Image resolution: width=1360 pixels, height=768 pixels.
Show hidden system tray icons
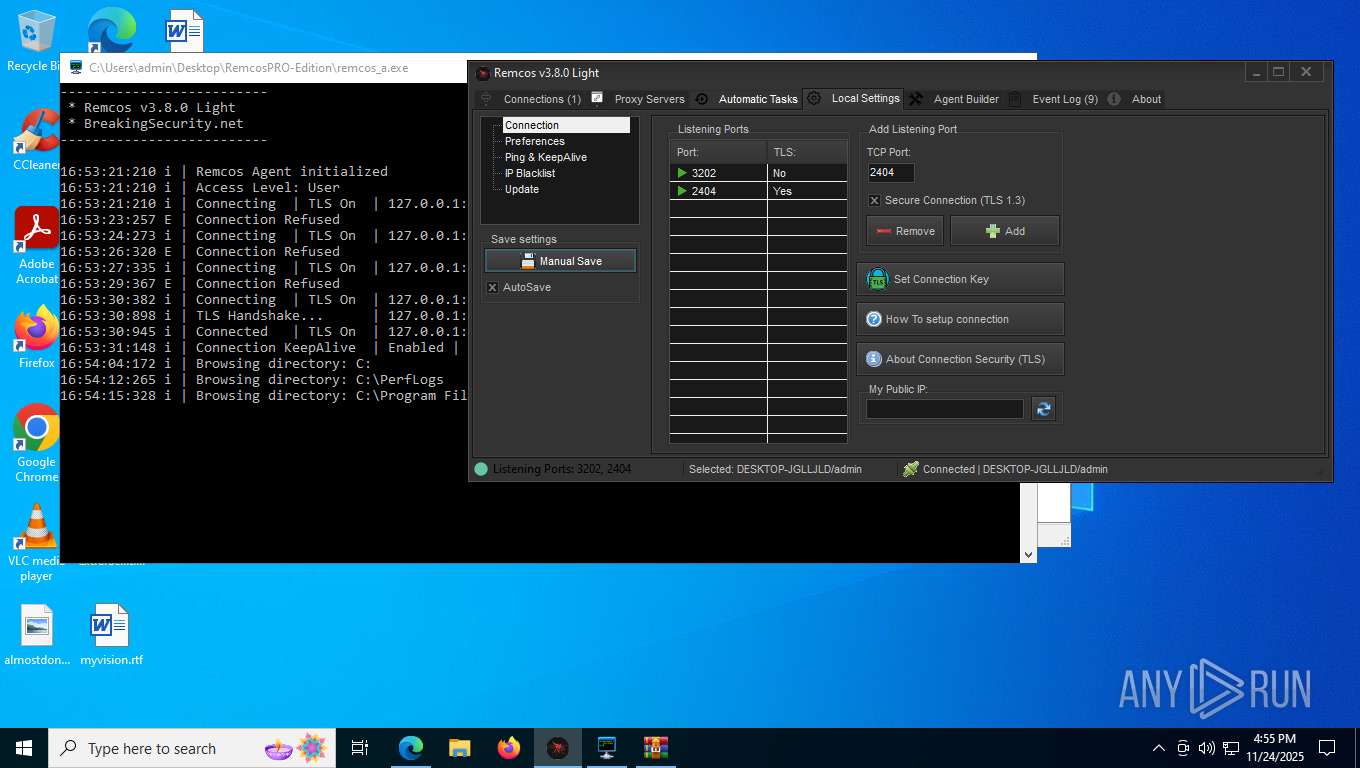point(1159,748)
